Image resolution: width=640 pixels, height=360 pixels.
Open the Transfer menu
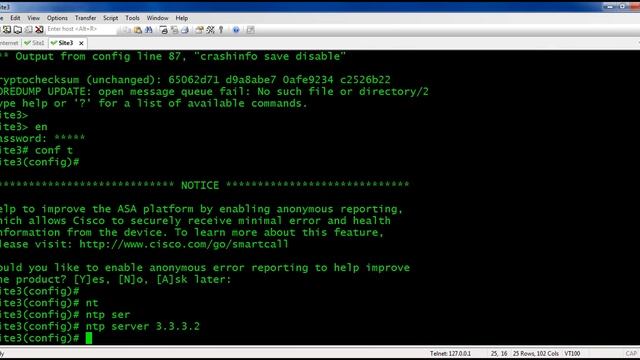point(85,18)
